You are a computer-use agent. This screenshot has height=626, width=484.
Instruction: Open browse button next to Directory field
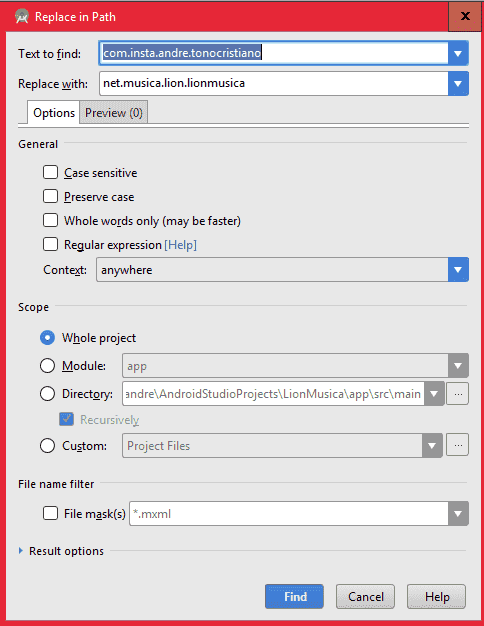pos(458,394)
